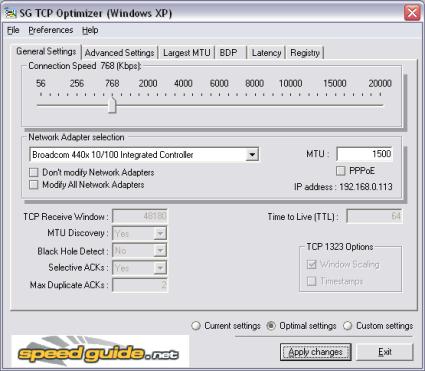Click the IP address 192.168.0.113 text
The width and height of the screenshot is (425, 371).
coord(343,187)
